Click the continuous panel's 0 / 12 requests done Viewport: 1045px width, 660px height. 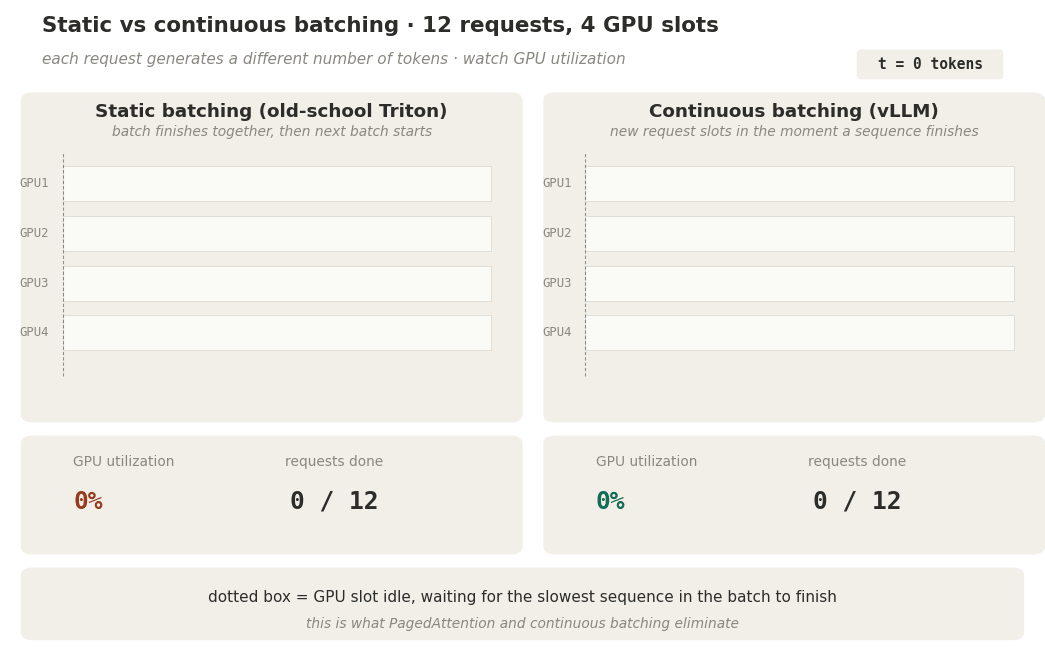[x=856, y=502]
